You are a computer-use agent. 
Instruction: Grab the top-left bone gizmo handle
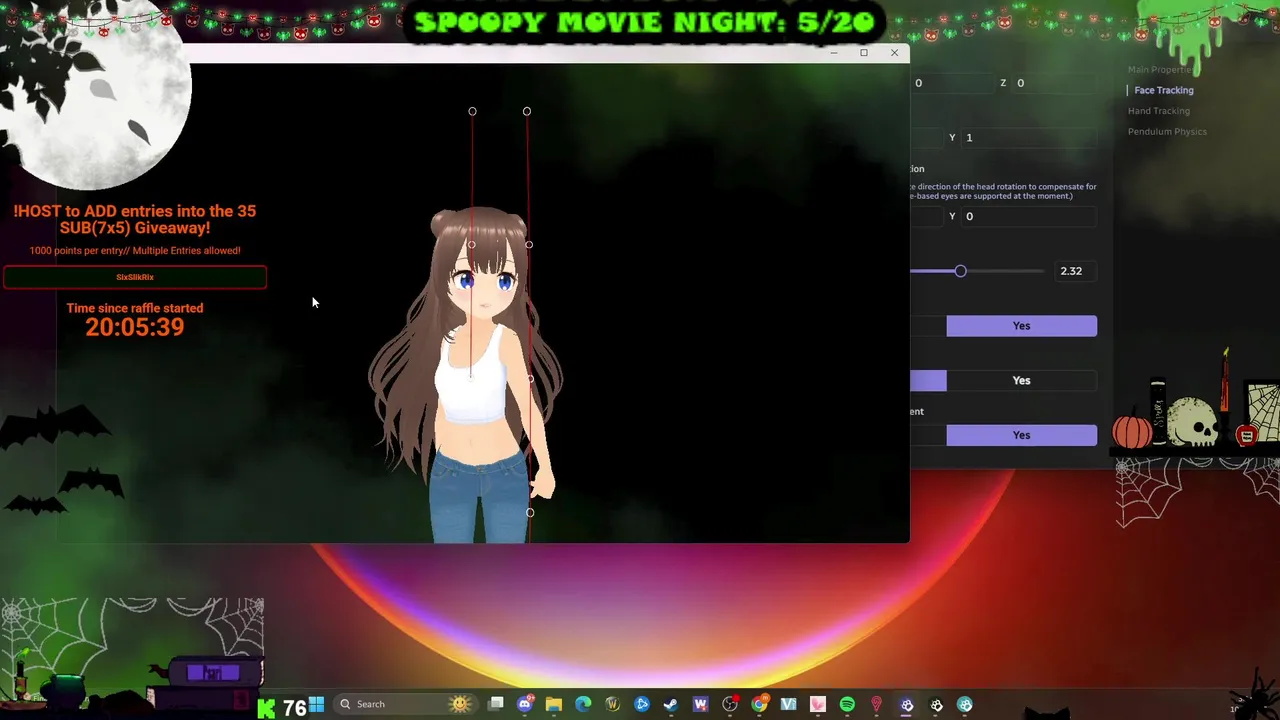click(472, 111)
